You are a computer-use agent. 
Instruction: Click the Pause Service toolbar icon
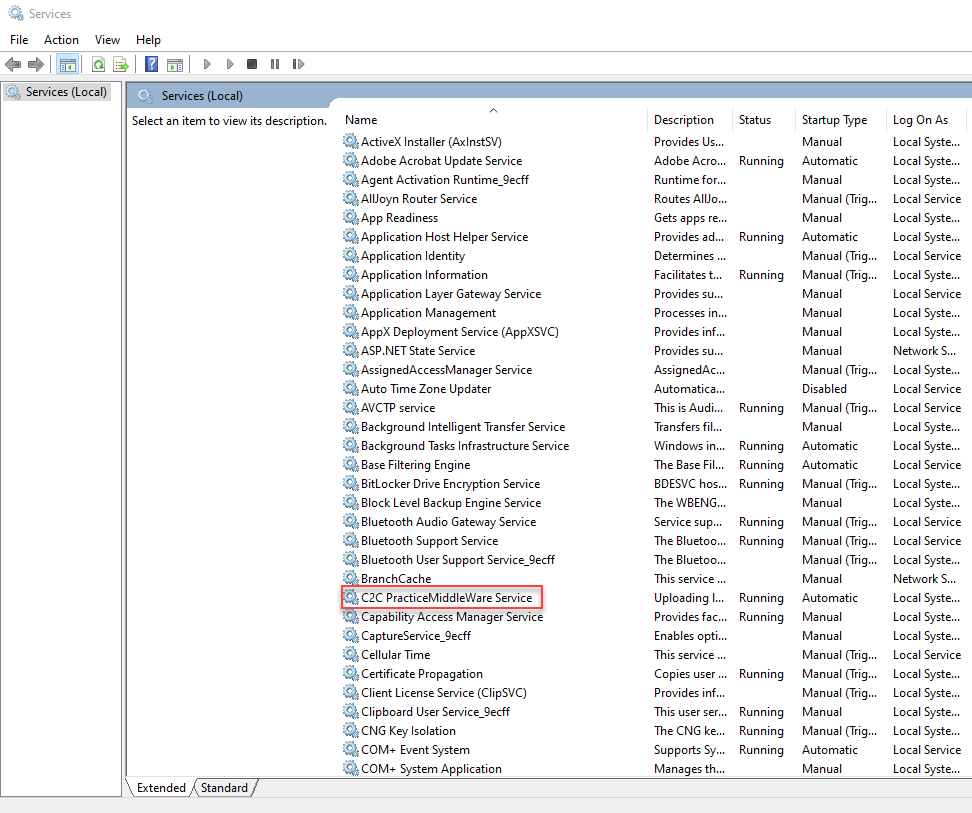(275, 64)
